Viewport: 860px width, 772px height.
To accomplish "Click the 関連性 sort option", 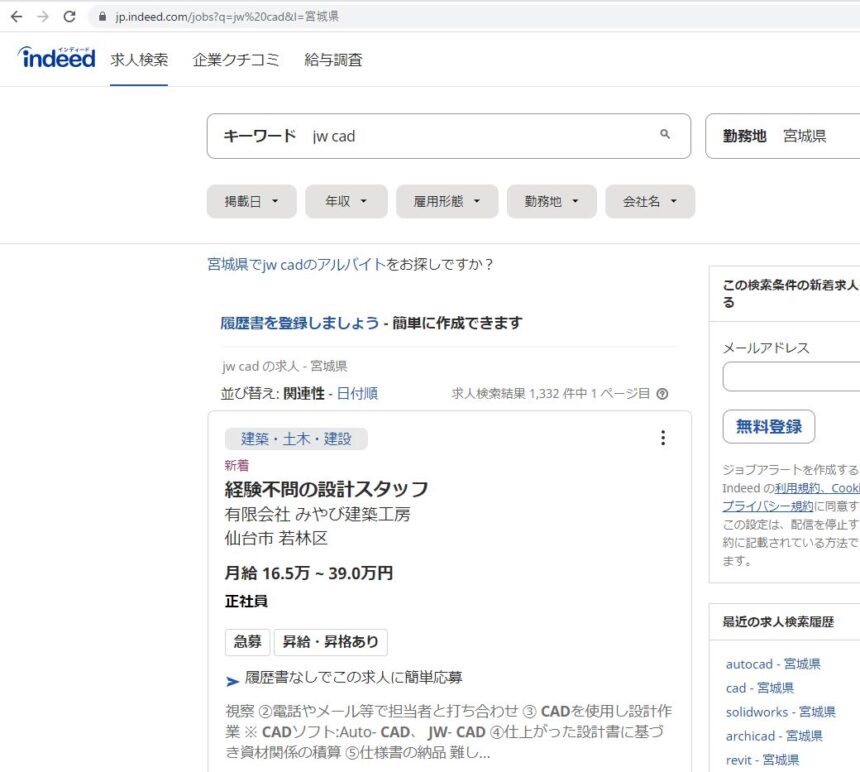I will [x=304, y=394].
